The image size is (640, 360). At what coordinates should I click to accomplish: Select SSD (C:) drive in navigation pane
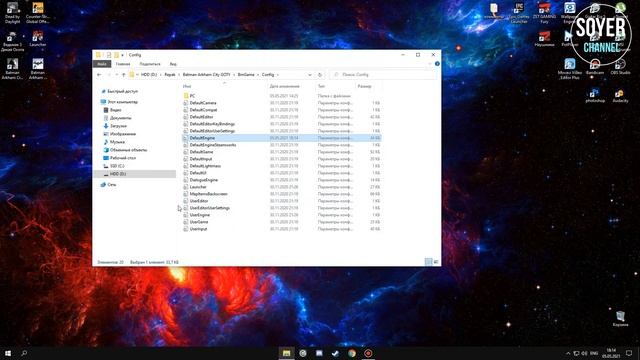117,166
